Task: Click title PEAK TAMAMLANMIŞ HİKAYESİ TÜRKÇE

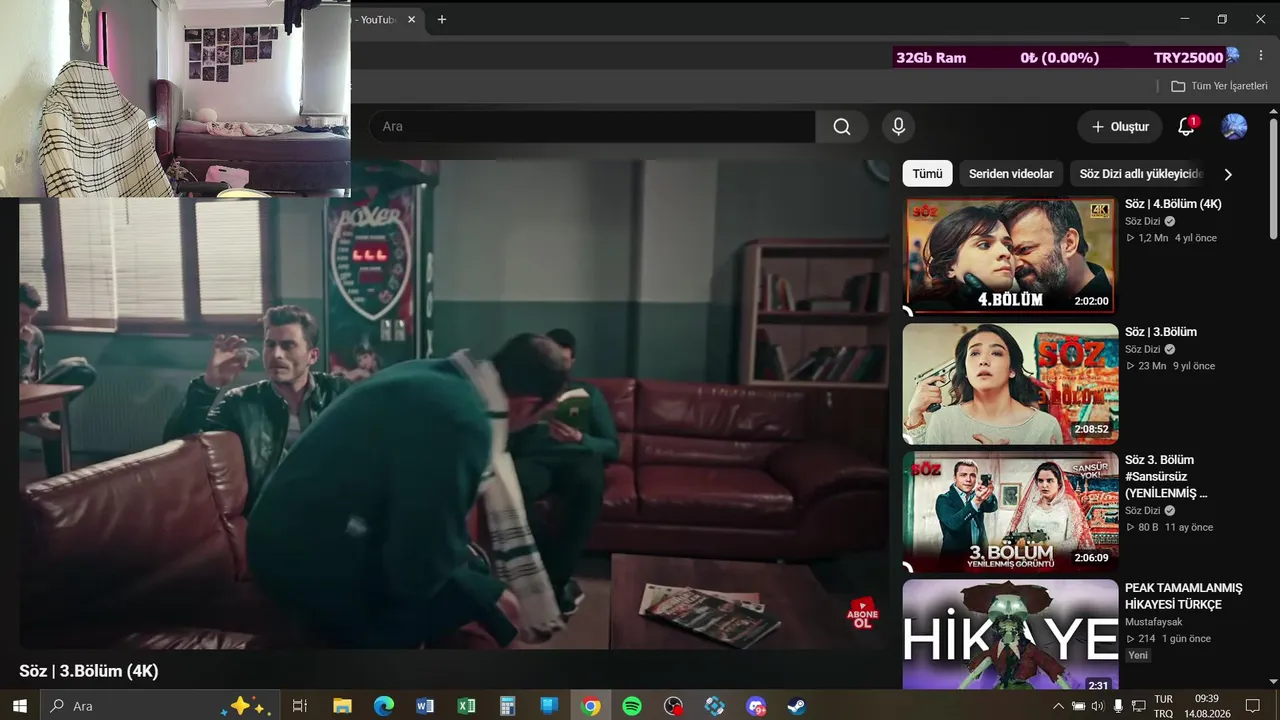Action: pos(1184,596)
